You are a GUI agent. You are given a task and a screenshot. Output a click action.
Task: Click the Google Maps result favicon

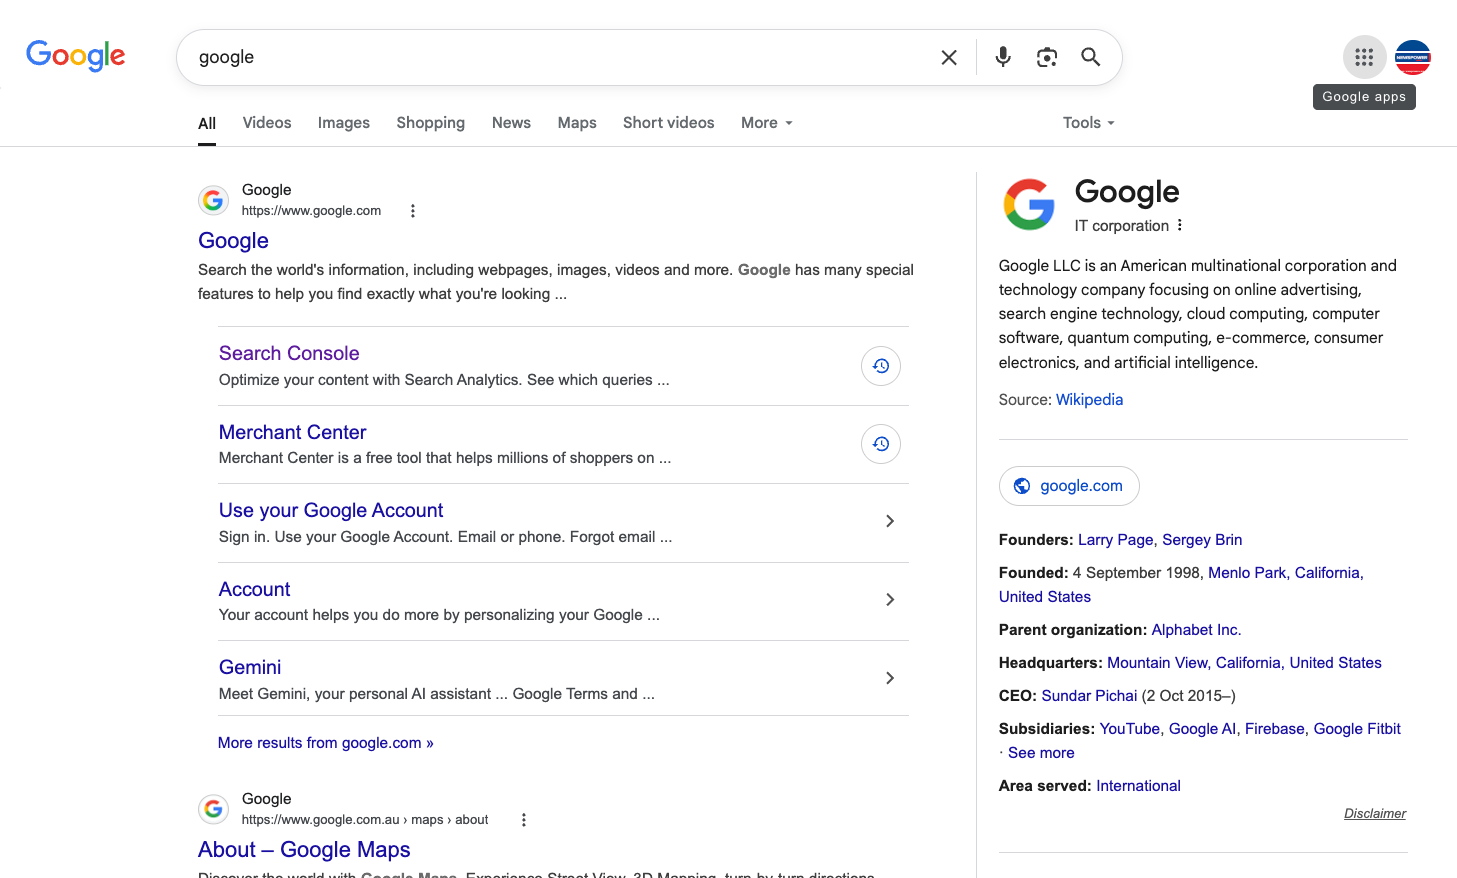tap(213, 809)
